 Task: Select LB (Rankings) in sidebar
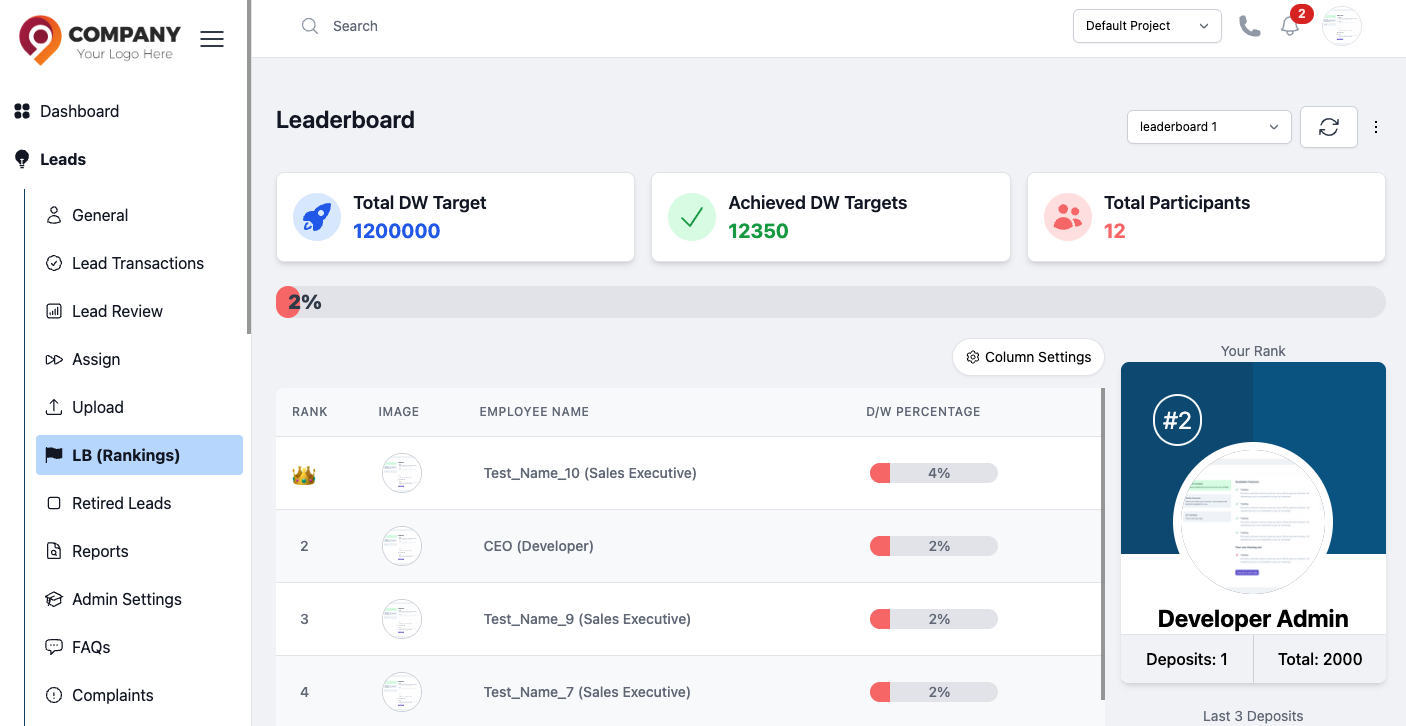tap(139, 455)
